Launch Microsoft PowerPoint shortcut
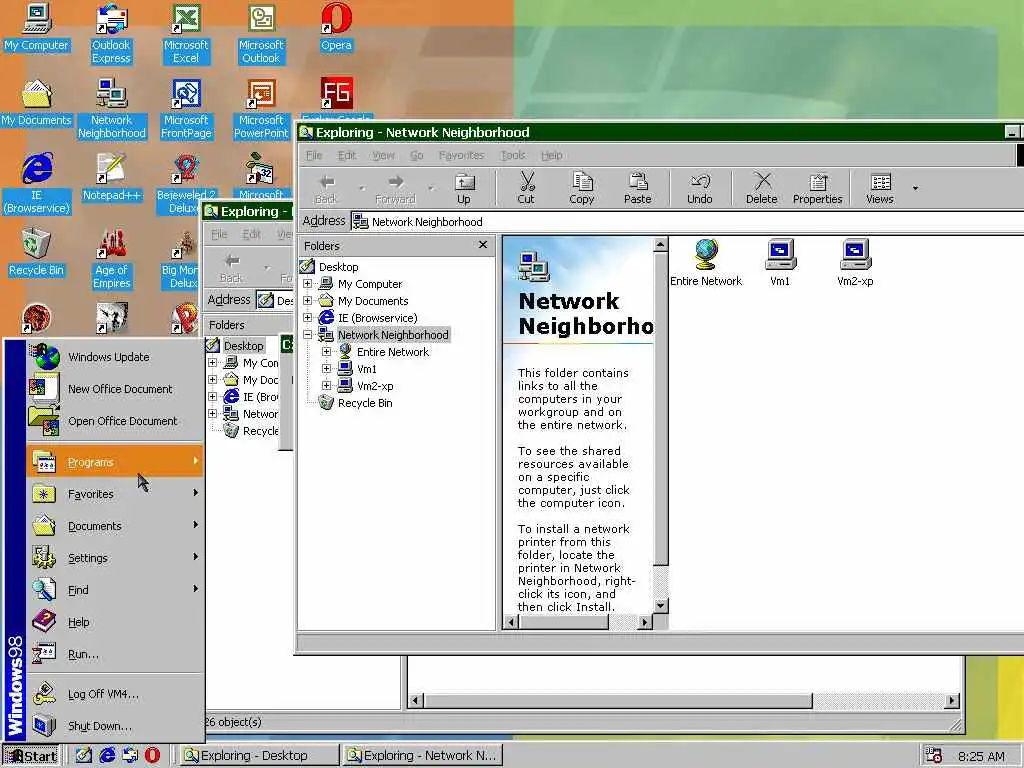 pyautogui.click(x=261, y=108)
